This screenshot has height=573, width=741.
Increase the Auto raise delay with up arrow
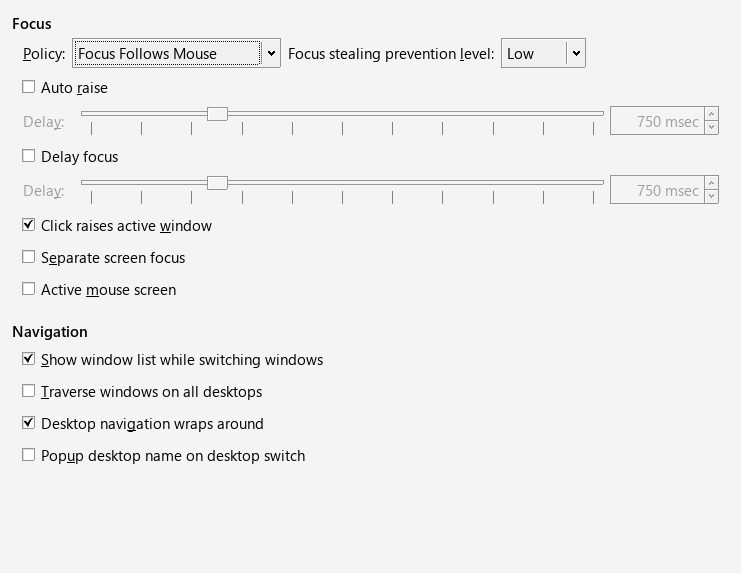[711, 115]
